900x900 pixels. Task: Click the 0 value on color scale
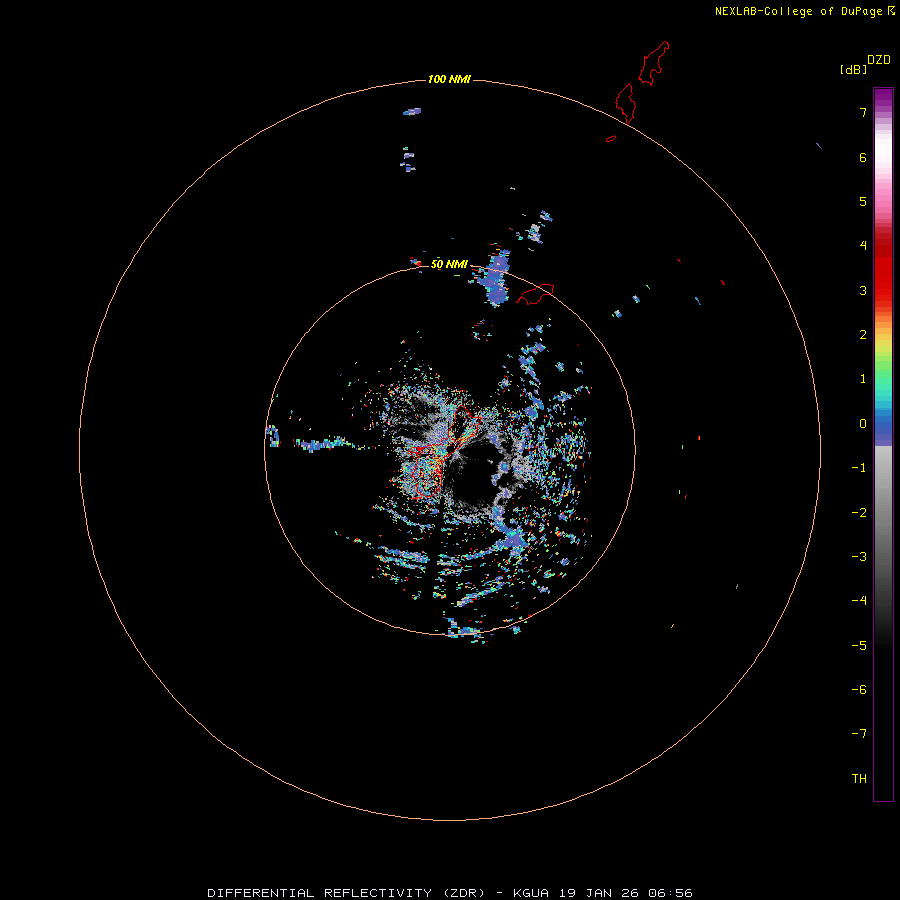click(x=863, y=424)
